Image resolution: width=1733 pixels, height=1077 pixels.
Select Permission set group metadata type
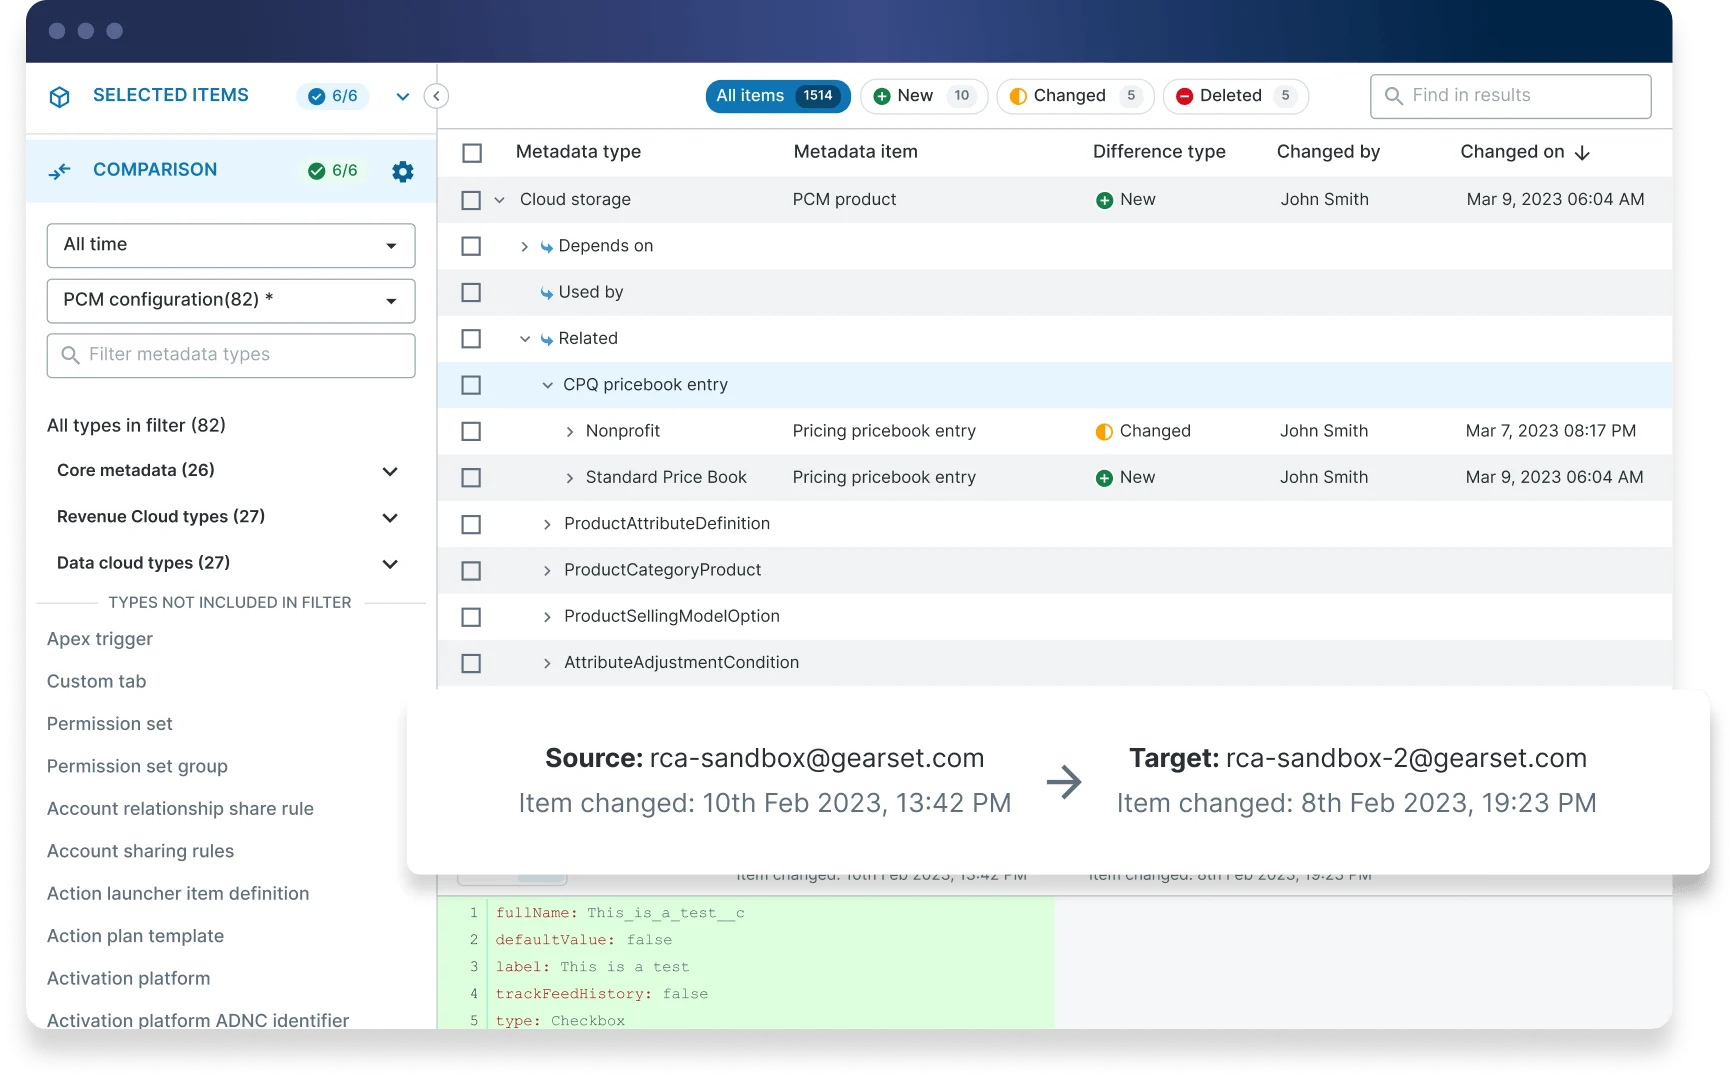(x=137, y=766)
